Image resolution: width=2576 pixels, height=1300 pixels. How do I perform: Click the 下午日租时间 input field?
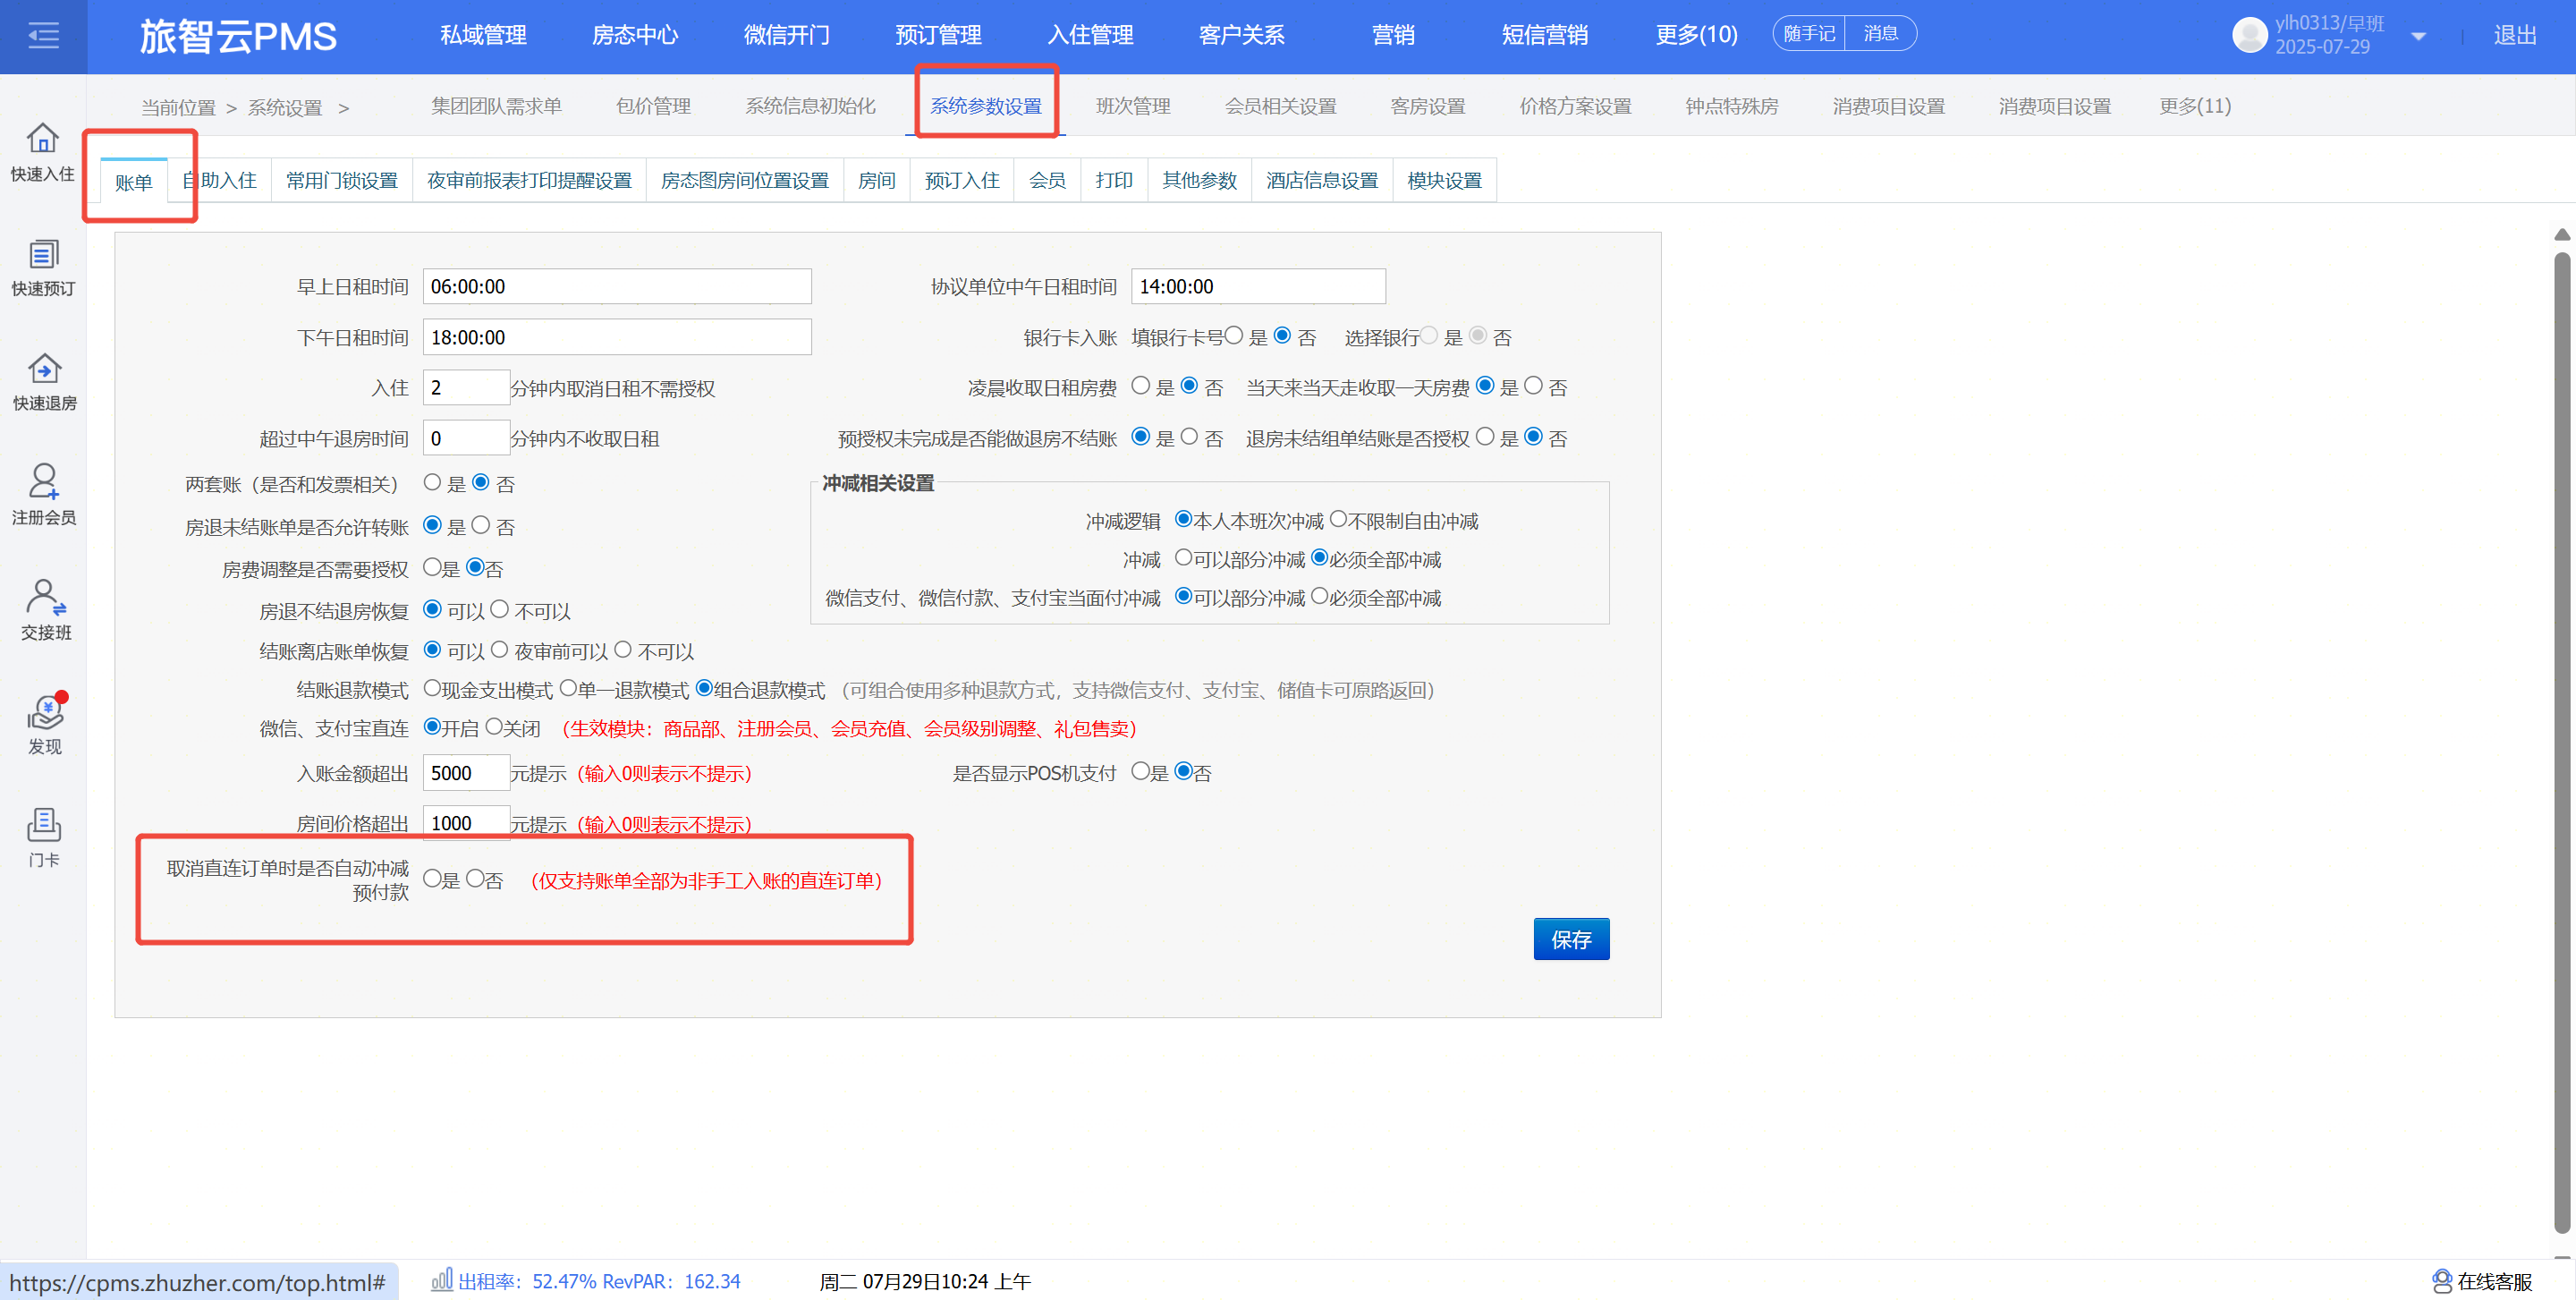click(x=617, y=337)
